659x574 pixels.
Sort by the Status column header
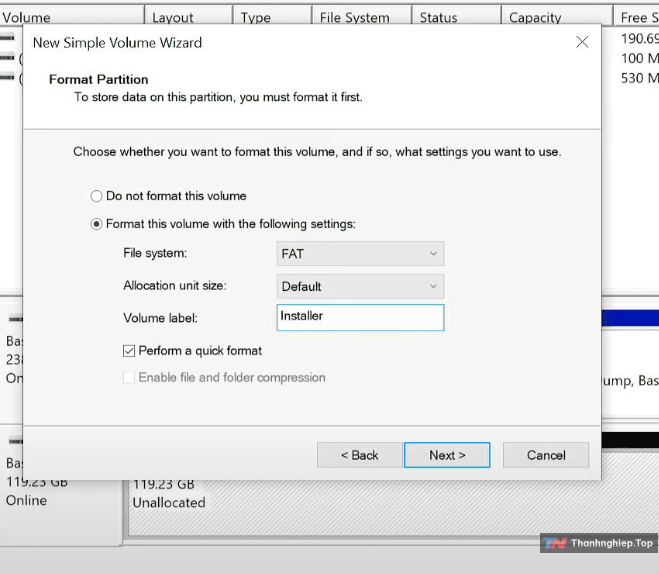pyautogui.click(x=456, y=17)
